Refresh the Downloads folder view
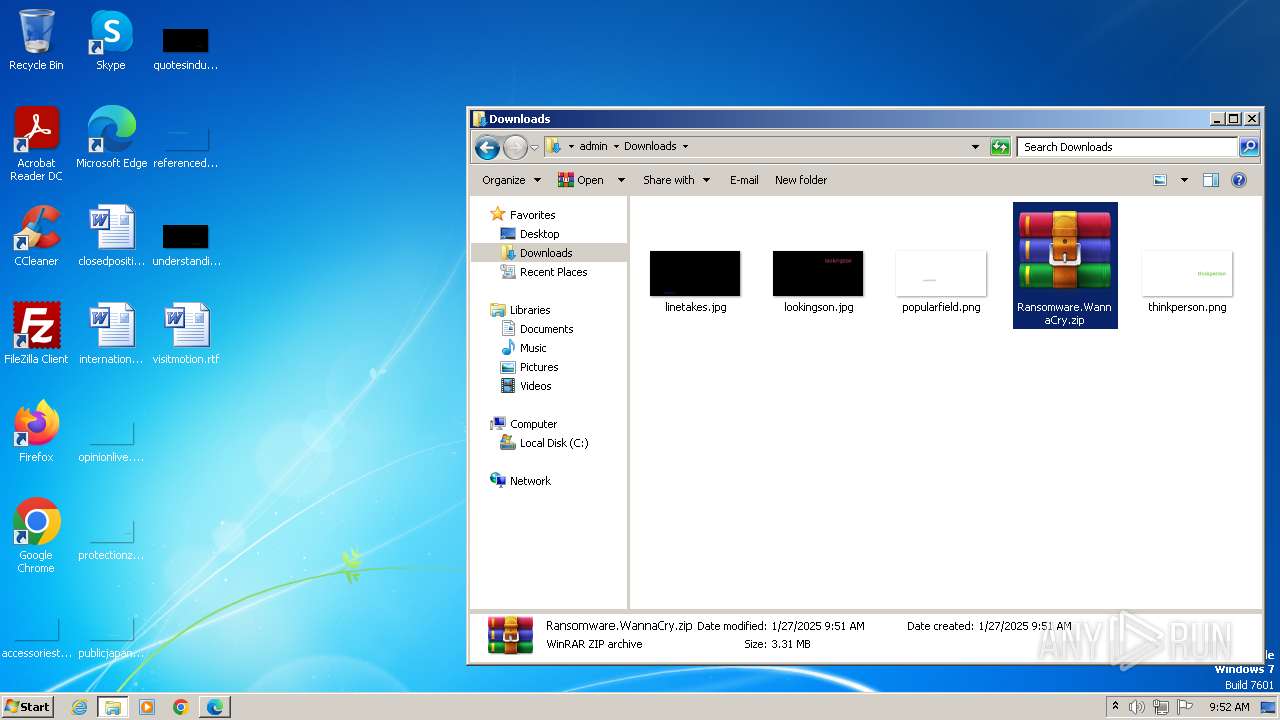Viewport: 1280px width, 720px height. (1000, 147)
